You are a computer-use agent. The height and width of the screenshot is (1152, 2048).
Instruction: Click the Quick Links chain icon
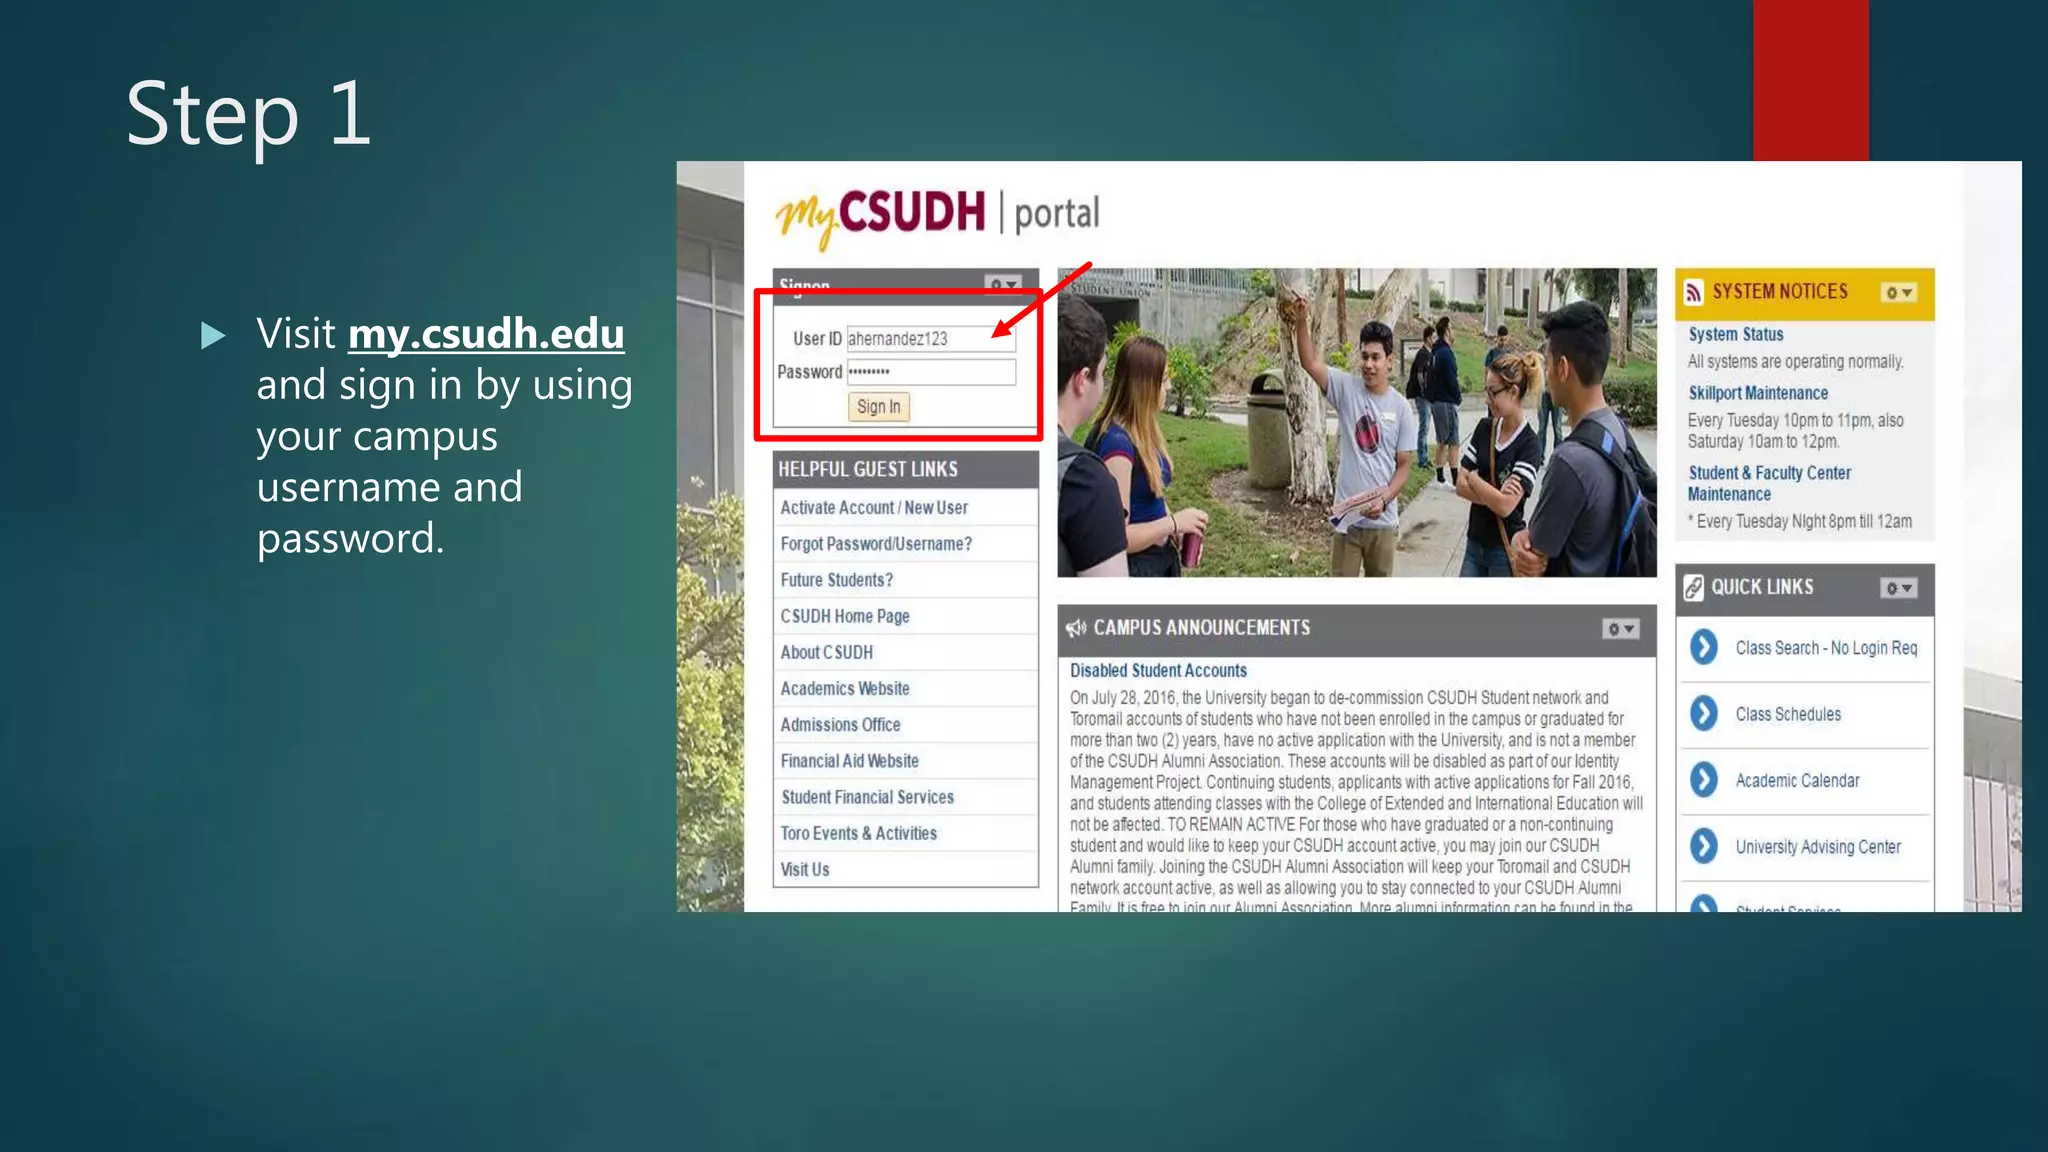(x=1693, y=587)
